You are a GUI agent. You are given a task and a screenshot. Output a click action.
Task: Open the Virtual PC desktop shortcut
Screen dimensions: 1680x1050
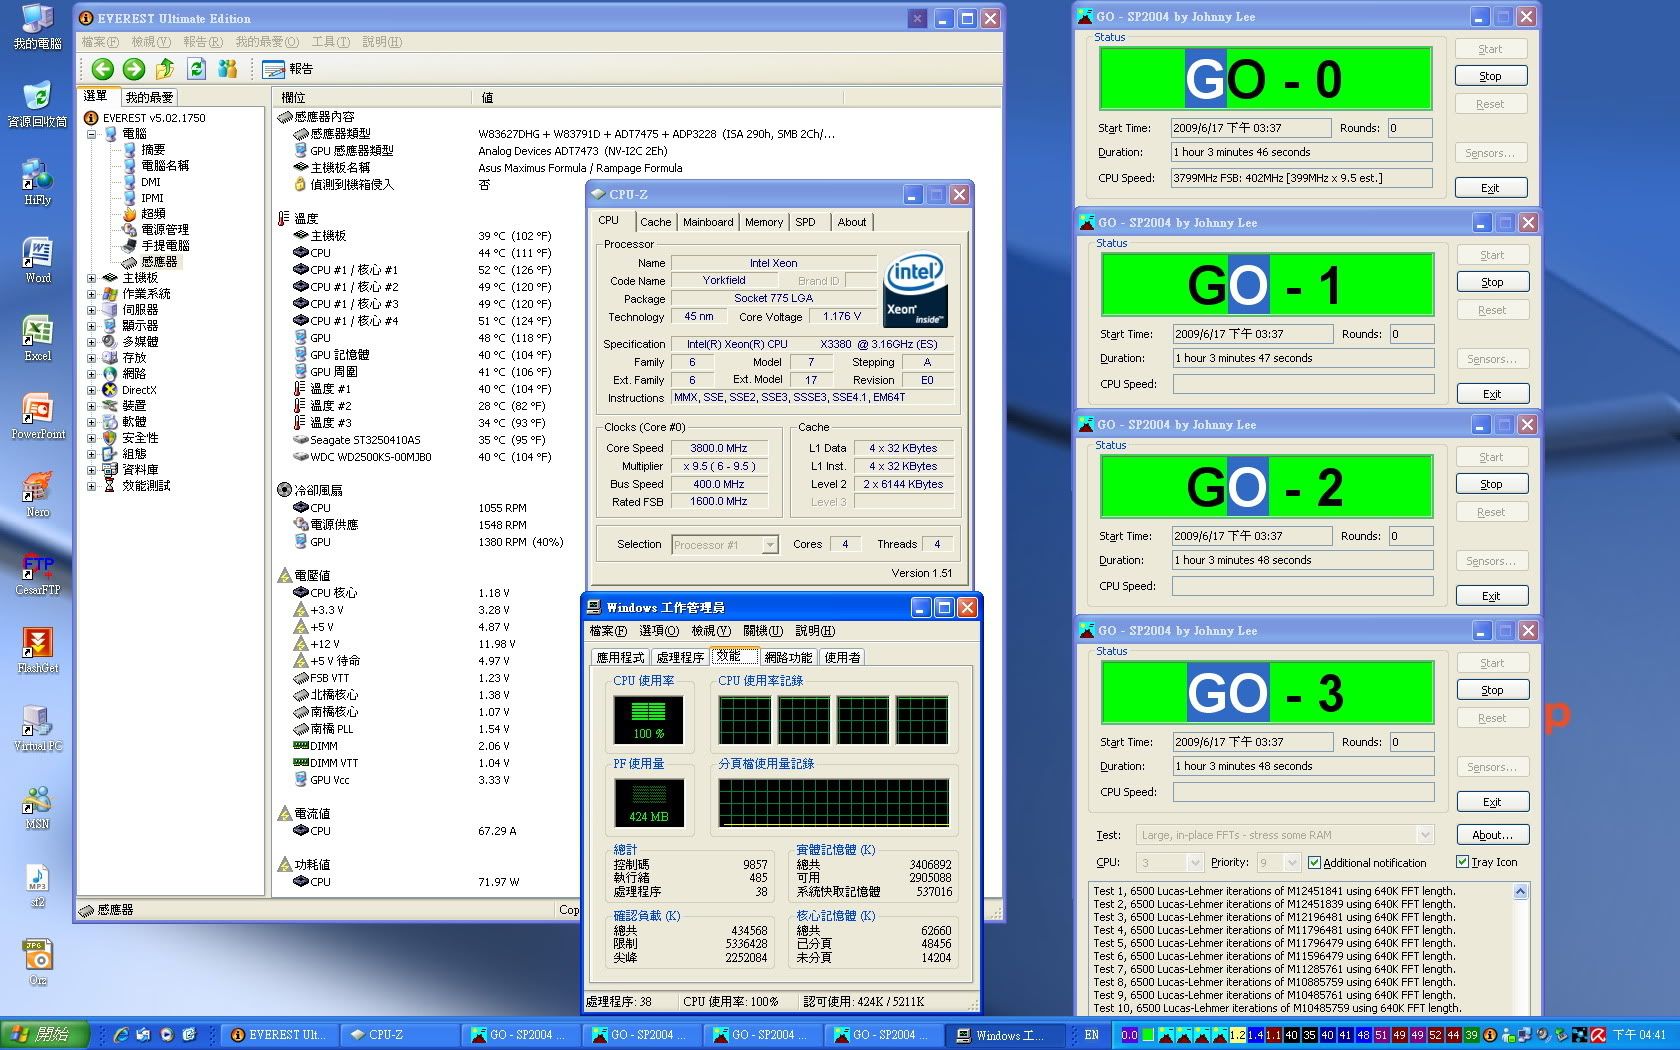[x=37, y=729]
